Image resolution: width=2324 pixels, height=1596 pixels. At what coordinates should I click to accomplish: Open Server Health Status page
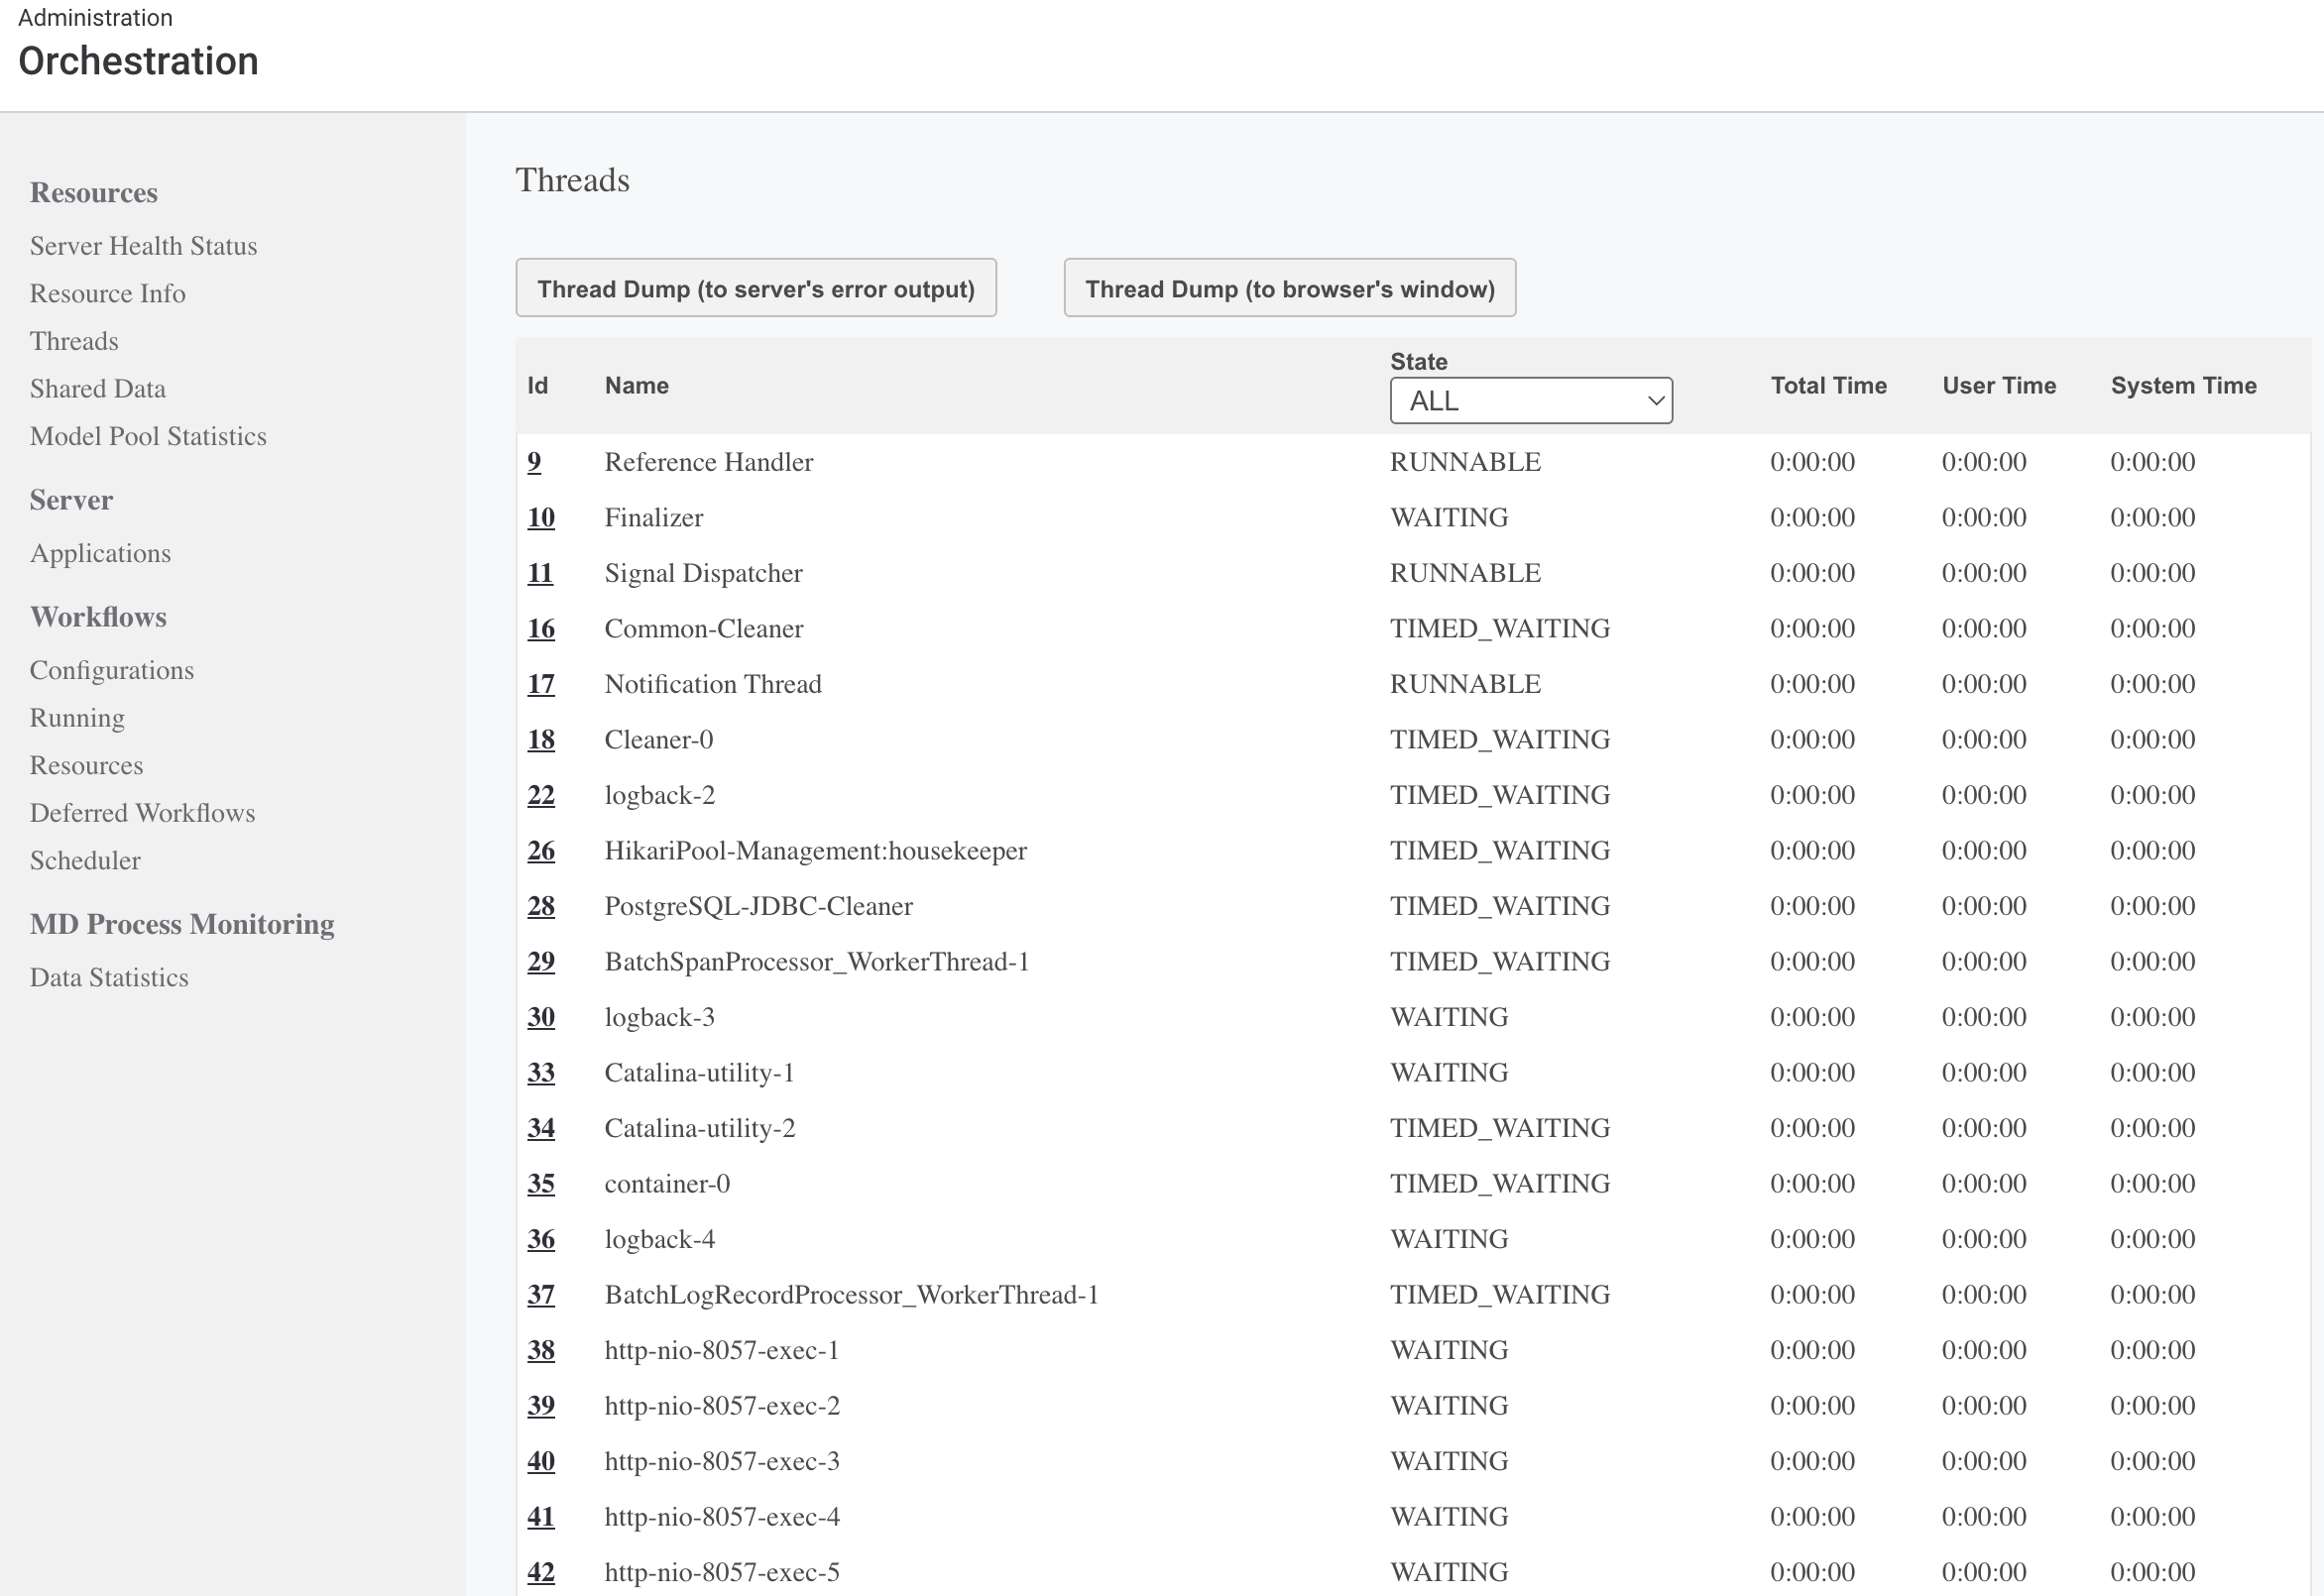point(143,246)
